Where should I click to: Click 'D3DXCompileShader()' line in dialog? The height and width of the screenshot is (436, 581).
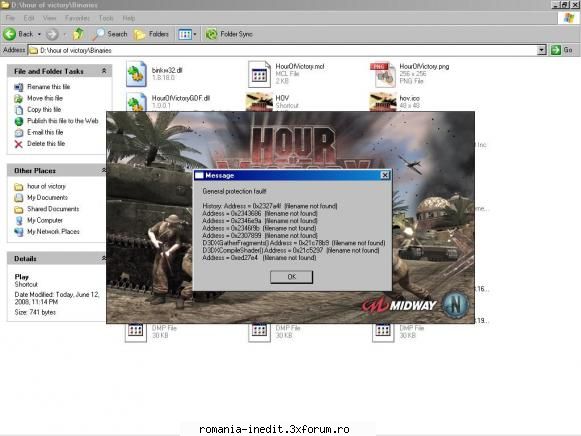pyautogui.click(x=291, y=250)
